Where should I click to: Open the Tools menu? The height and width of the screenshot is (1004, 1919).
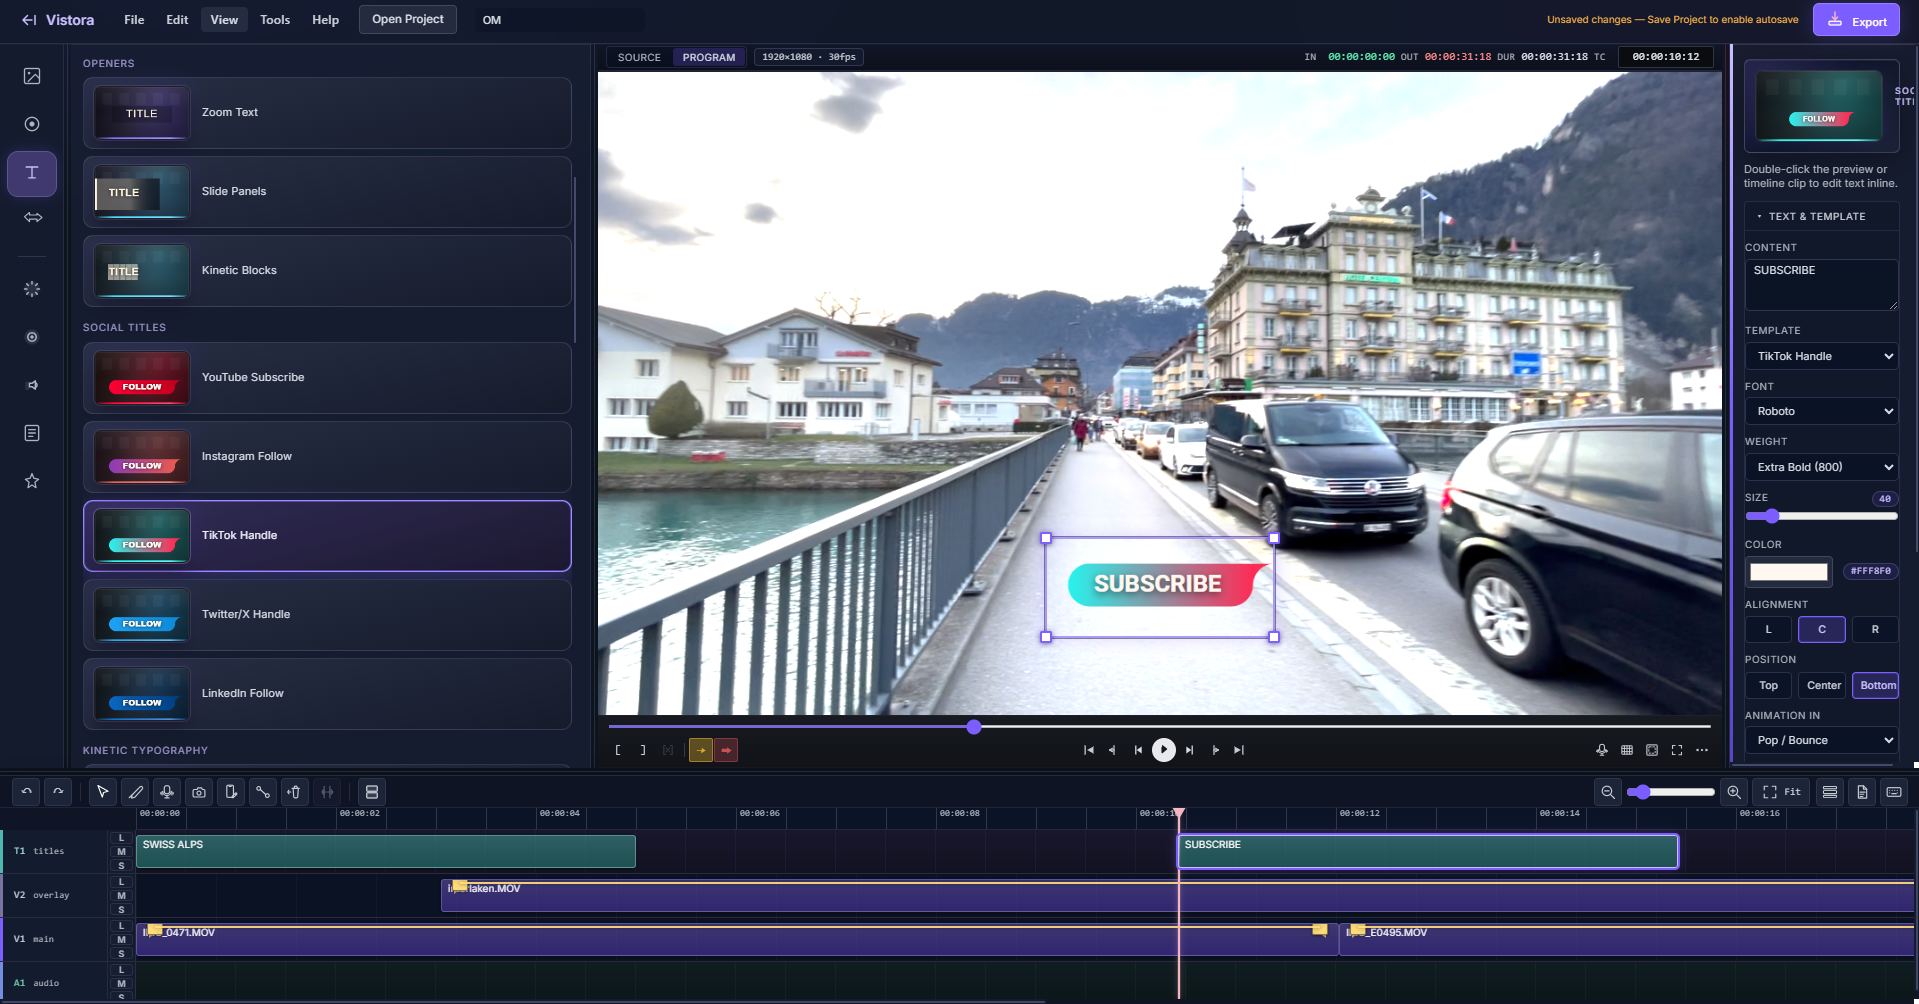(275, 20)
